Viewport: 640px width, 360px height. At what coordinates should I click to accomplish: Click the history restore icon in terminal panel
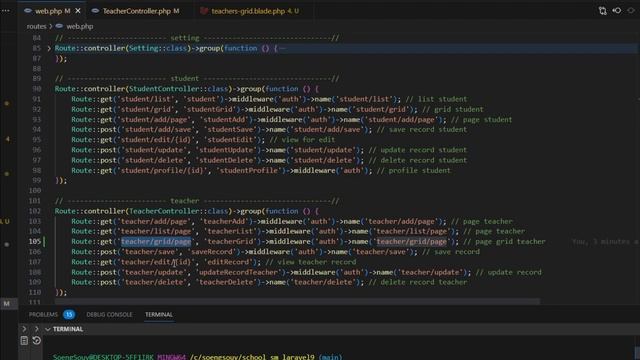pos(37,340)
